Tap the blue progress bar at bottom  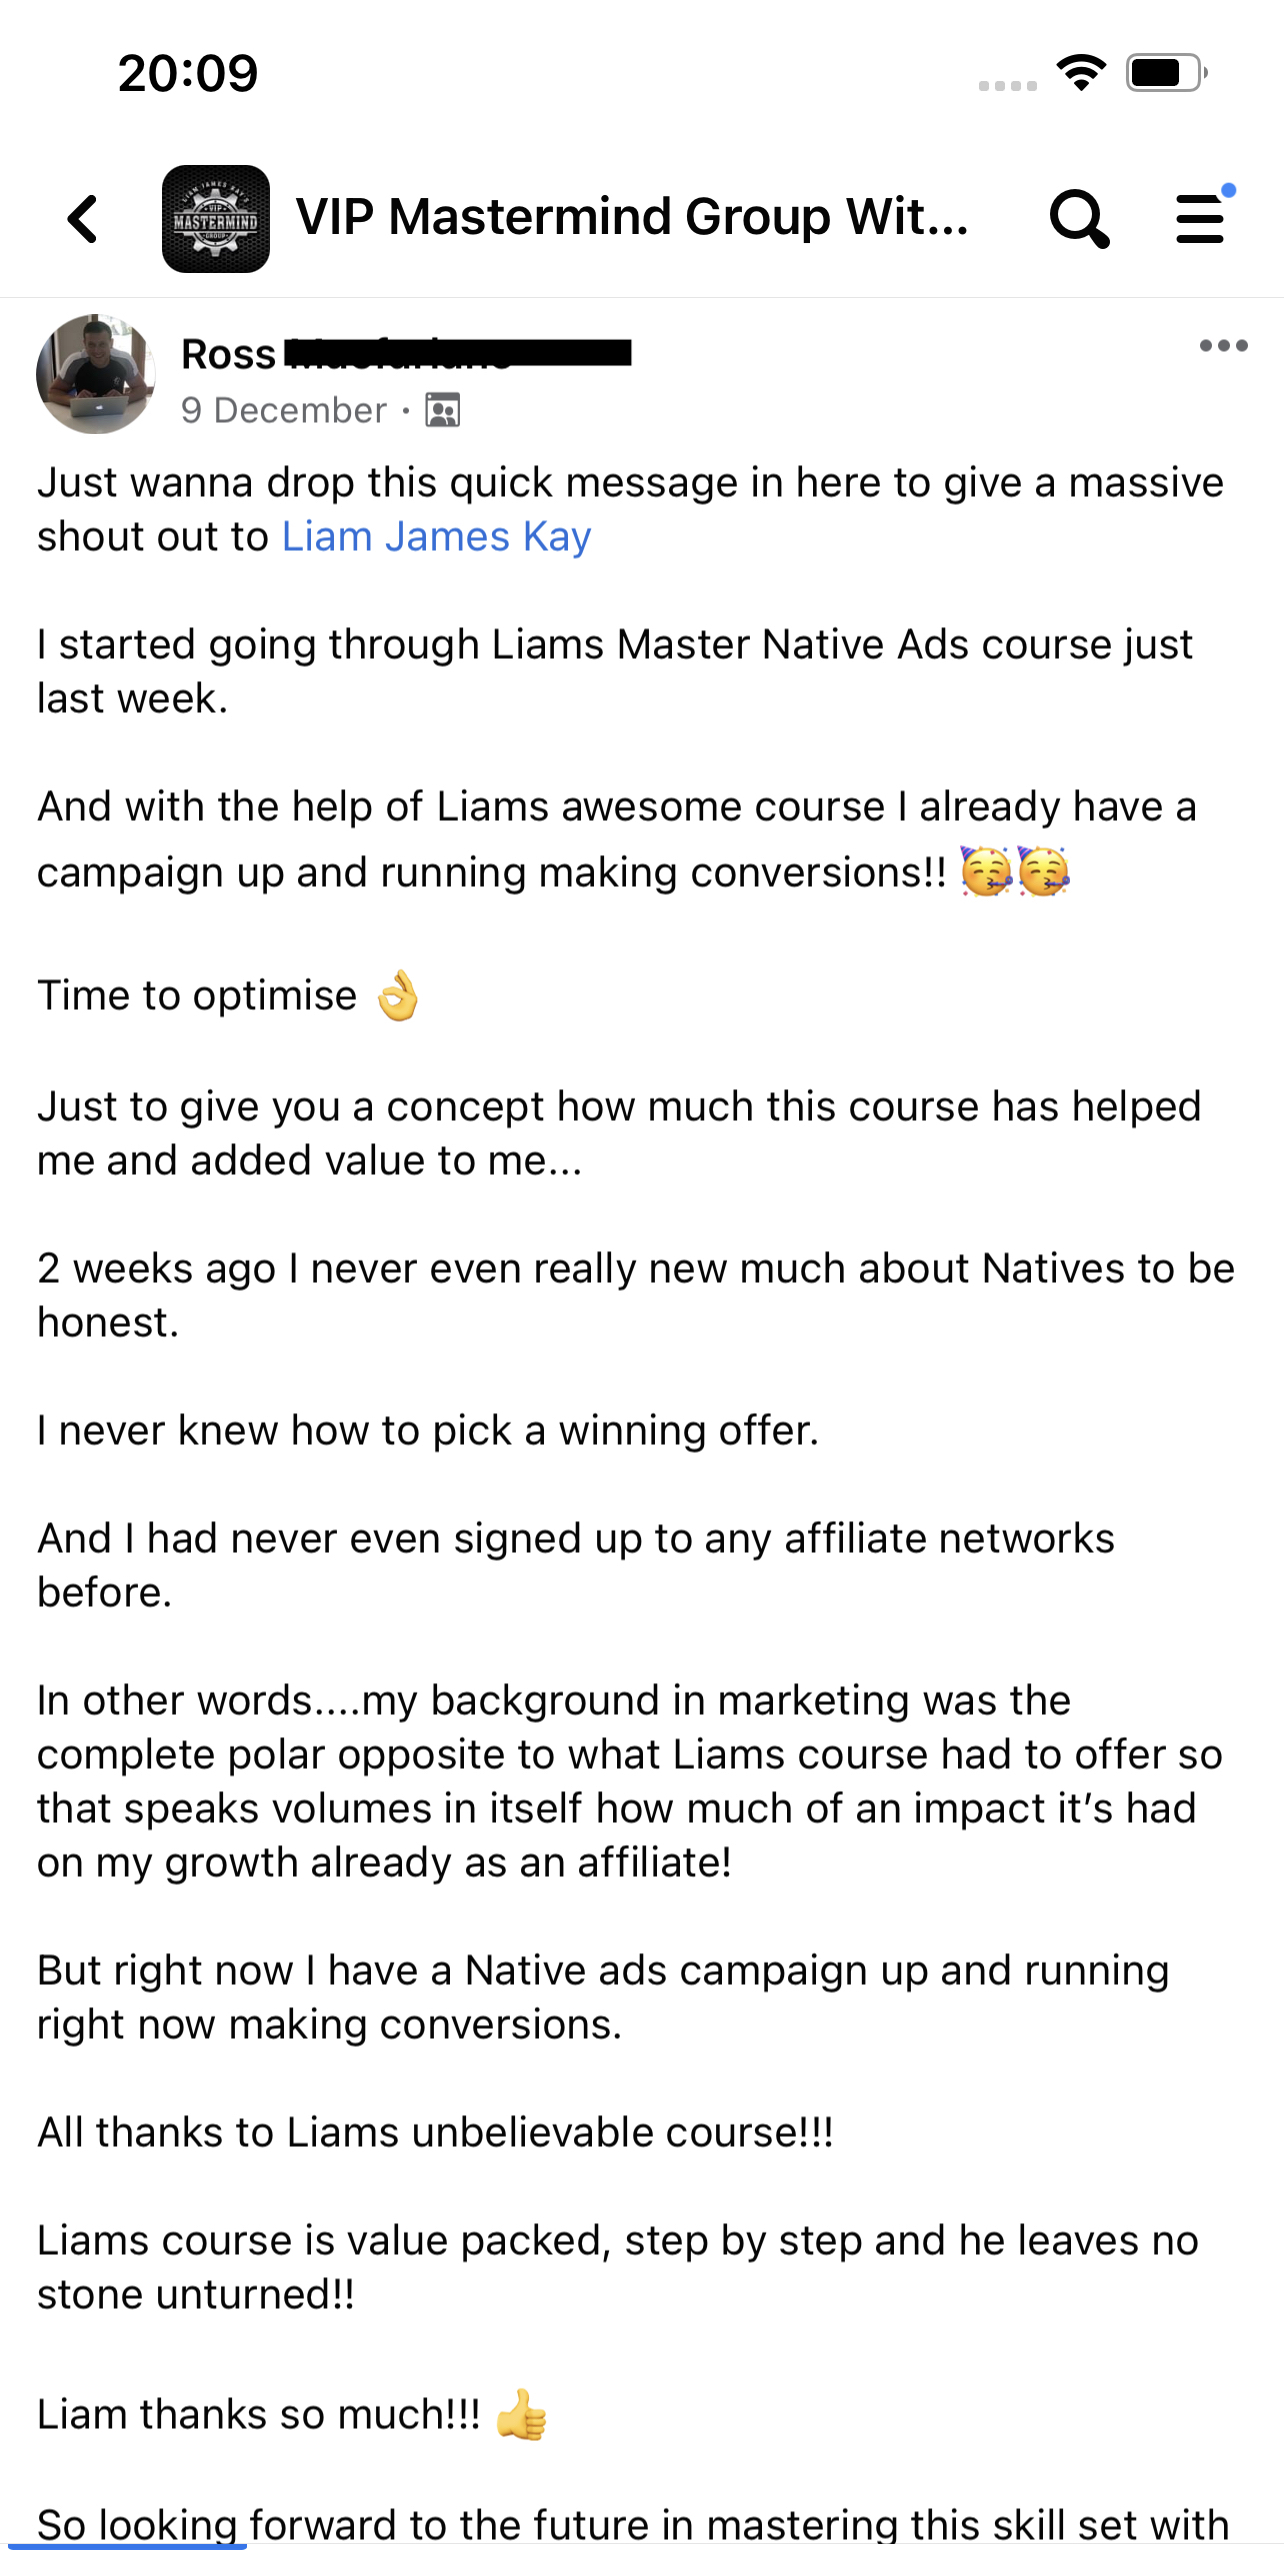(x=127, y=2546)
